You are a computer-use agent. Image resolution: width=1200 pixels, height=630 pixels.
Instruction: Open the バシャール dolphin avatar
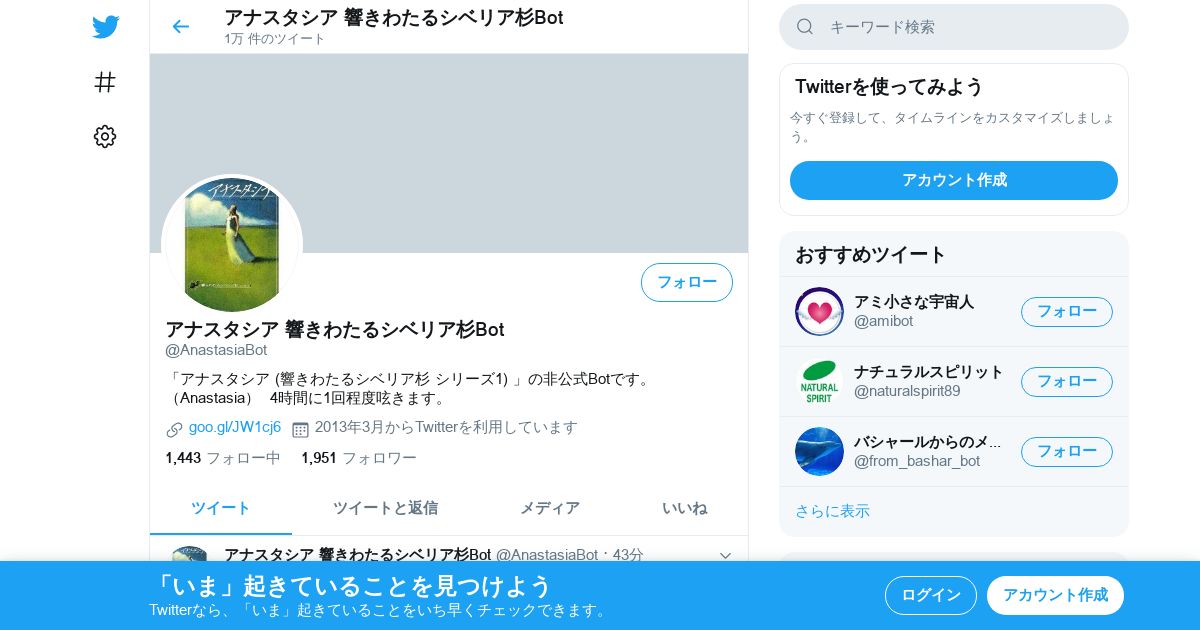tap(819, 451)
